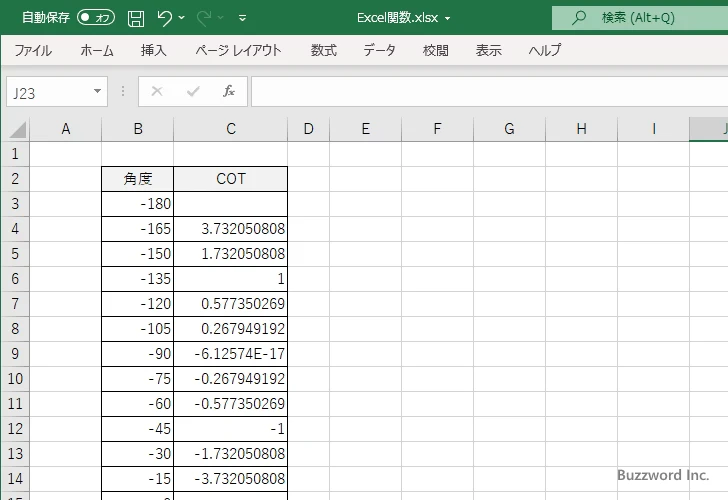
Task: Open the ファイル menu tab
Action: [33, 50]
